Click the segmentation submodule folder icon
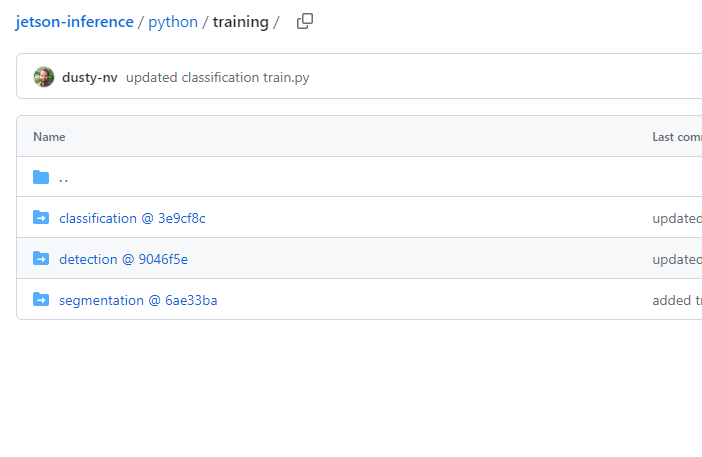The width and height of the screenshot is (702, 457). 41,300
